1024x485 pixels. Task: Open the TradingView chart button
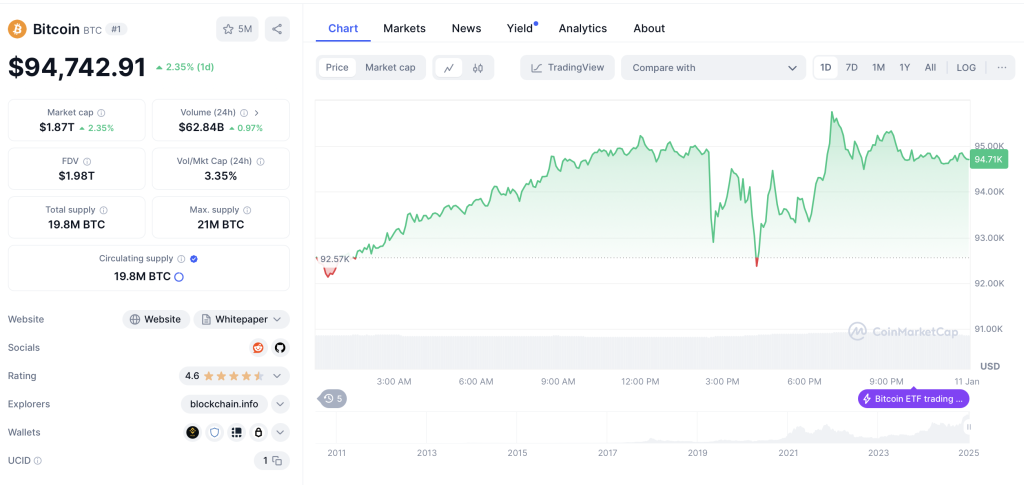(567, 68)
